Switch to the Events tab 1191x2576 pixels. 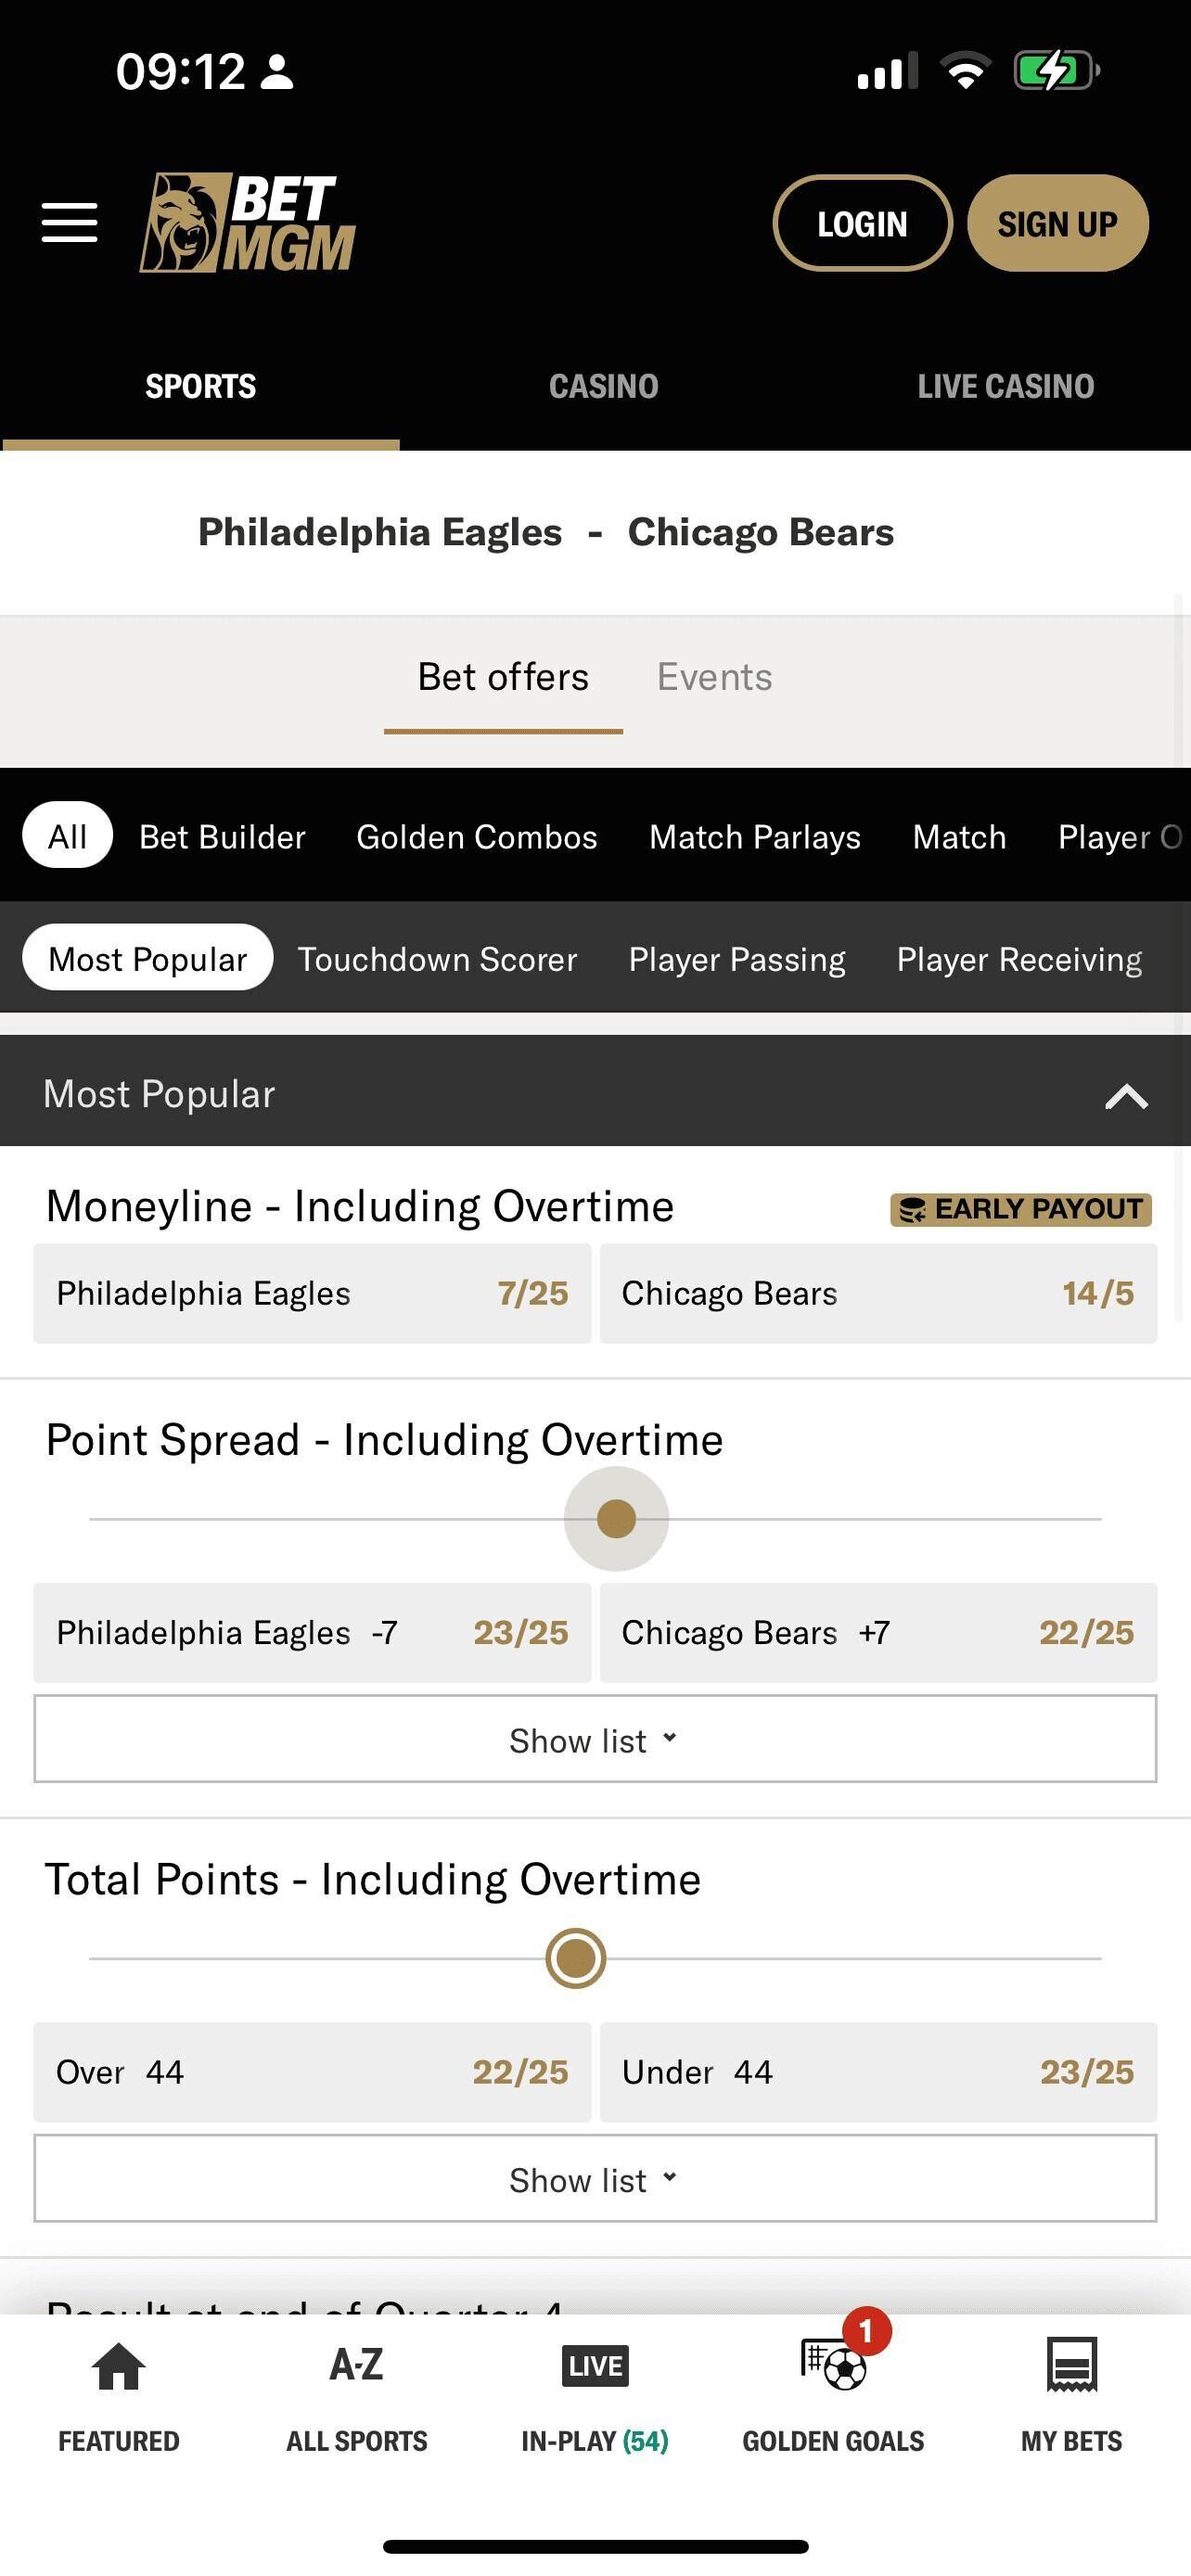point(714,677)
